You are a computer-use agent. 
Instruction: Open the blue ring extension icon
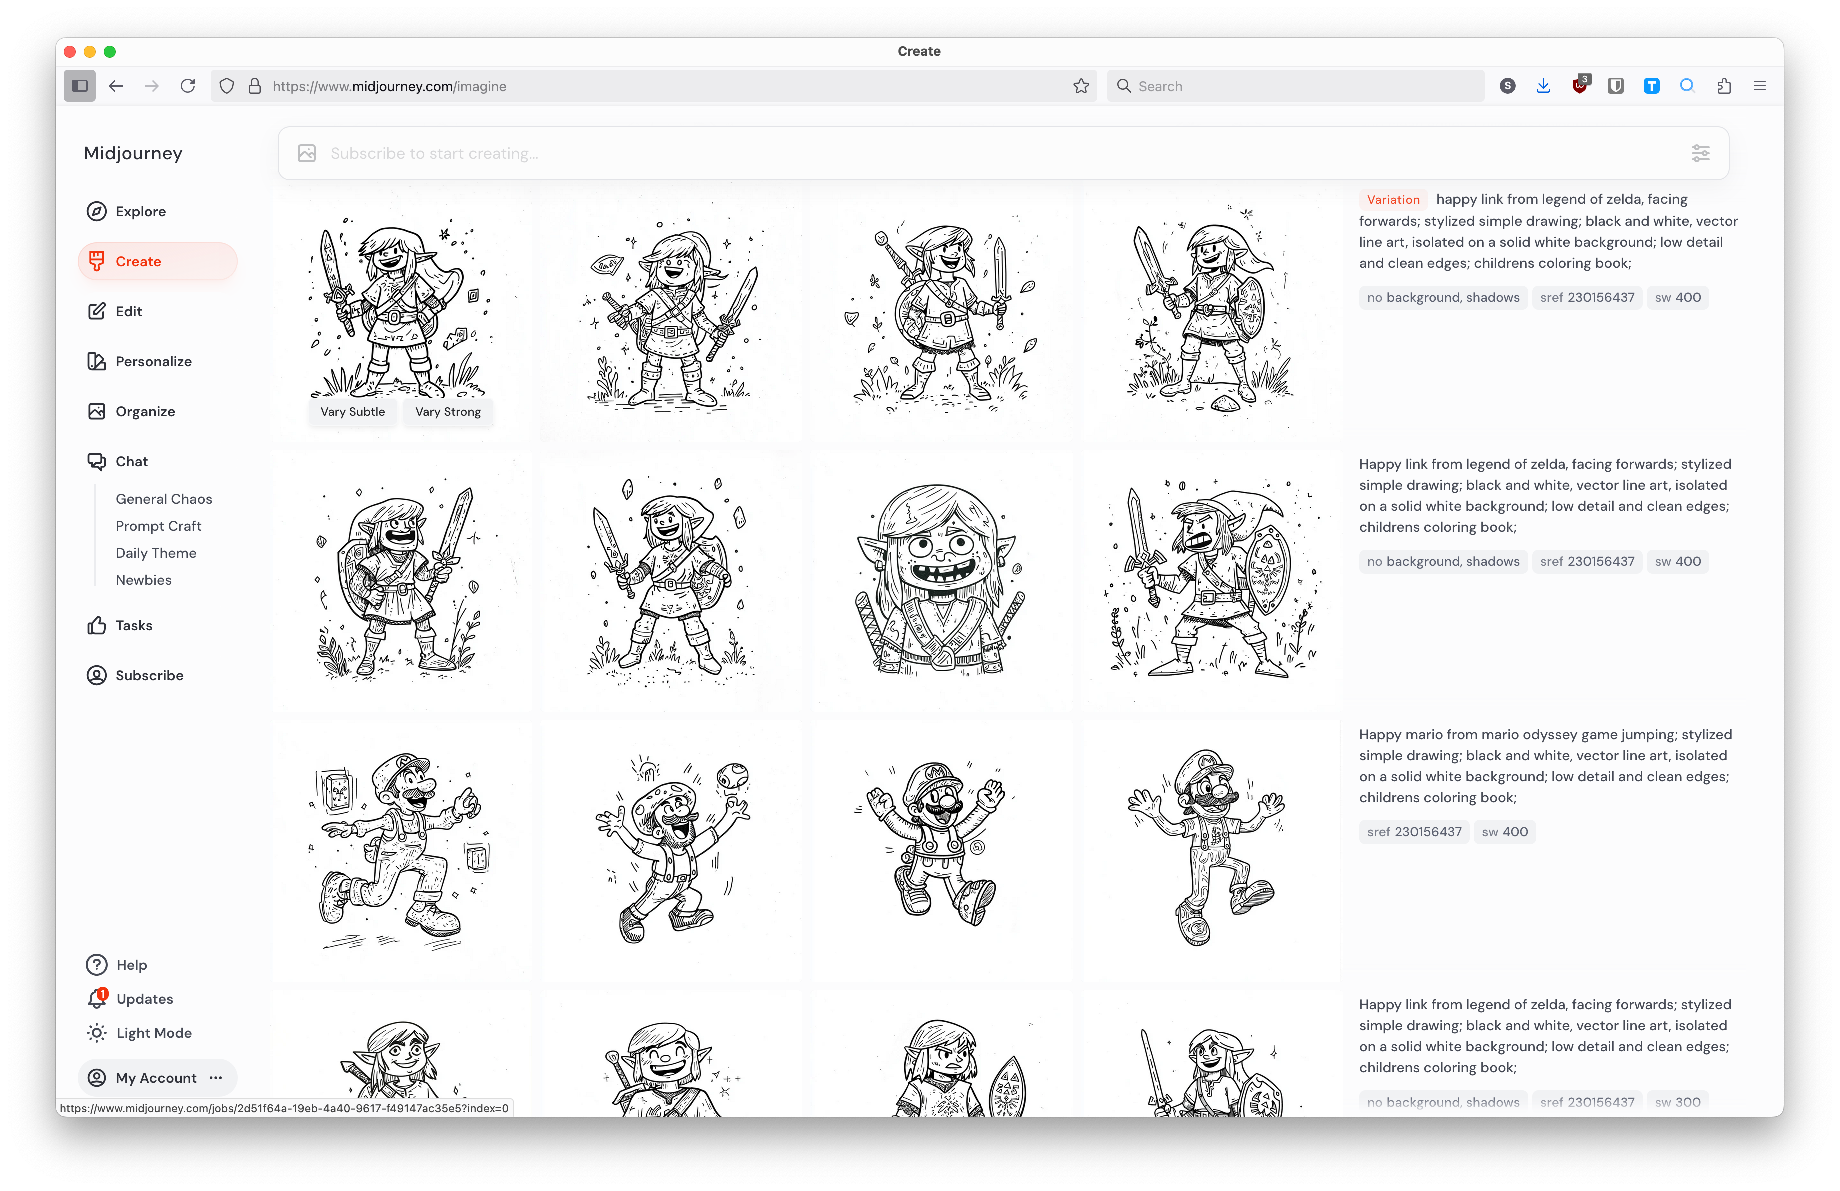point(1687,85)
